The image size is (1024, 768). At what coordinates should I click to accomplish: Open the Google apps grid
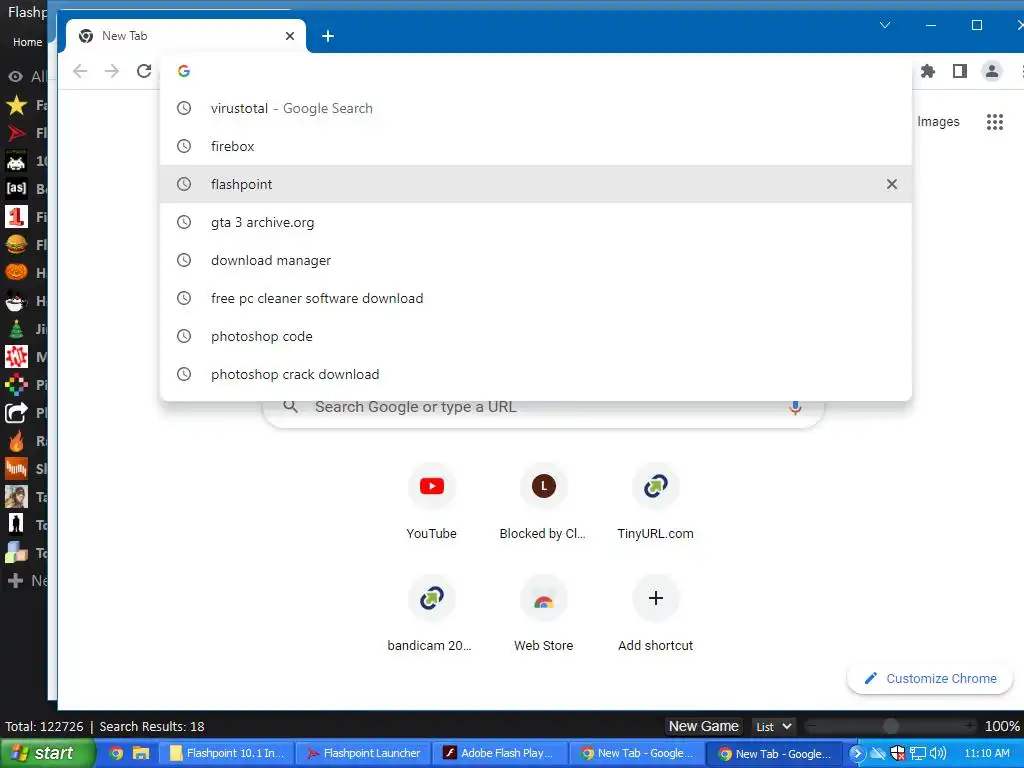tap(995, 121)
